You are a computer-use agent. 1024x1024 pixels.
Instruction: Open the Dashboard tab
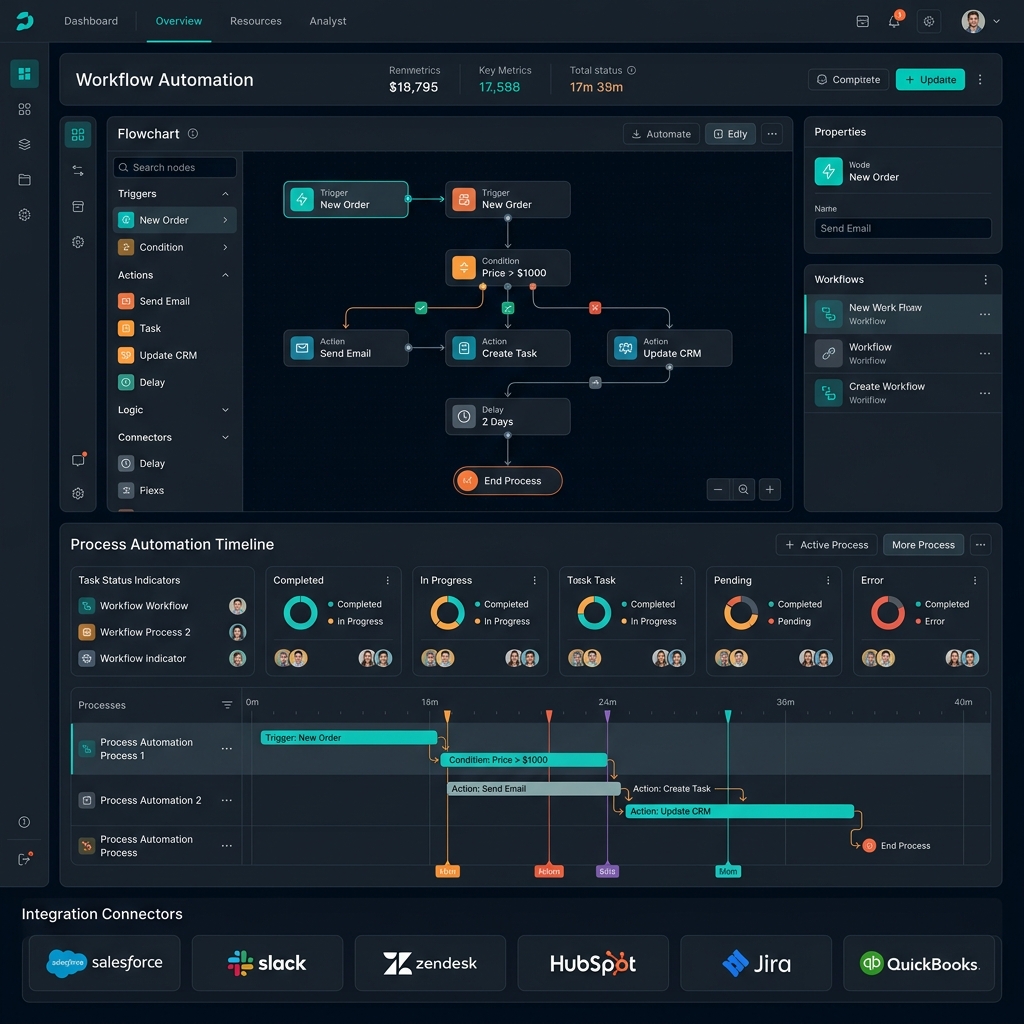(91, 21)
